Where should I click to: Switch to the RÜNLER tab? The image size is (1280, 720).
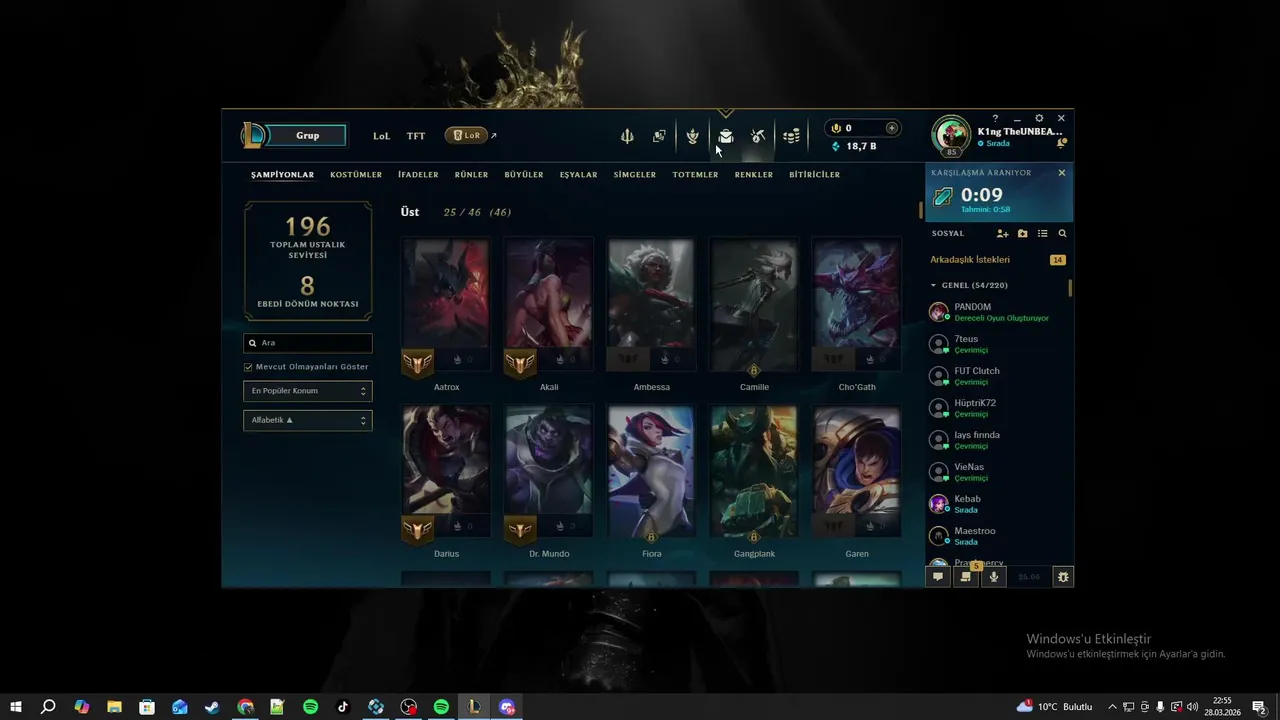click(471, 175)
